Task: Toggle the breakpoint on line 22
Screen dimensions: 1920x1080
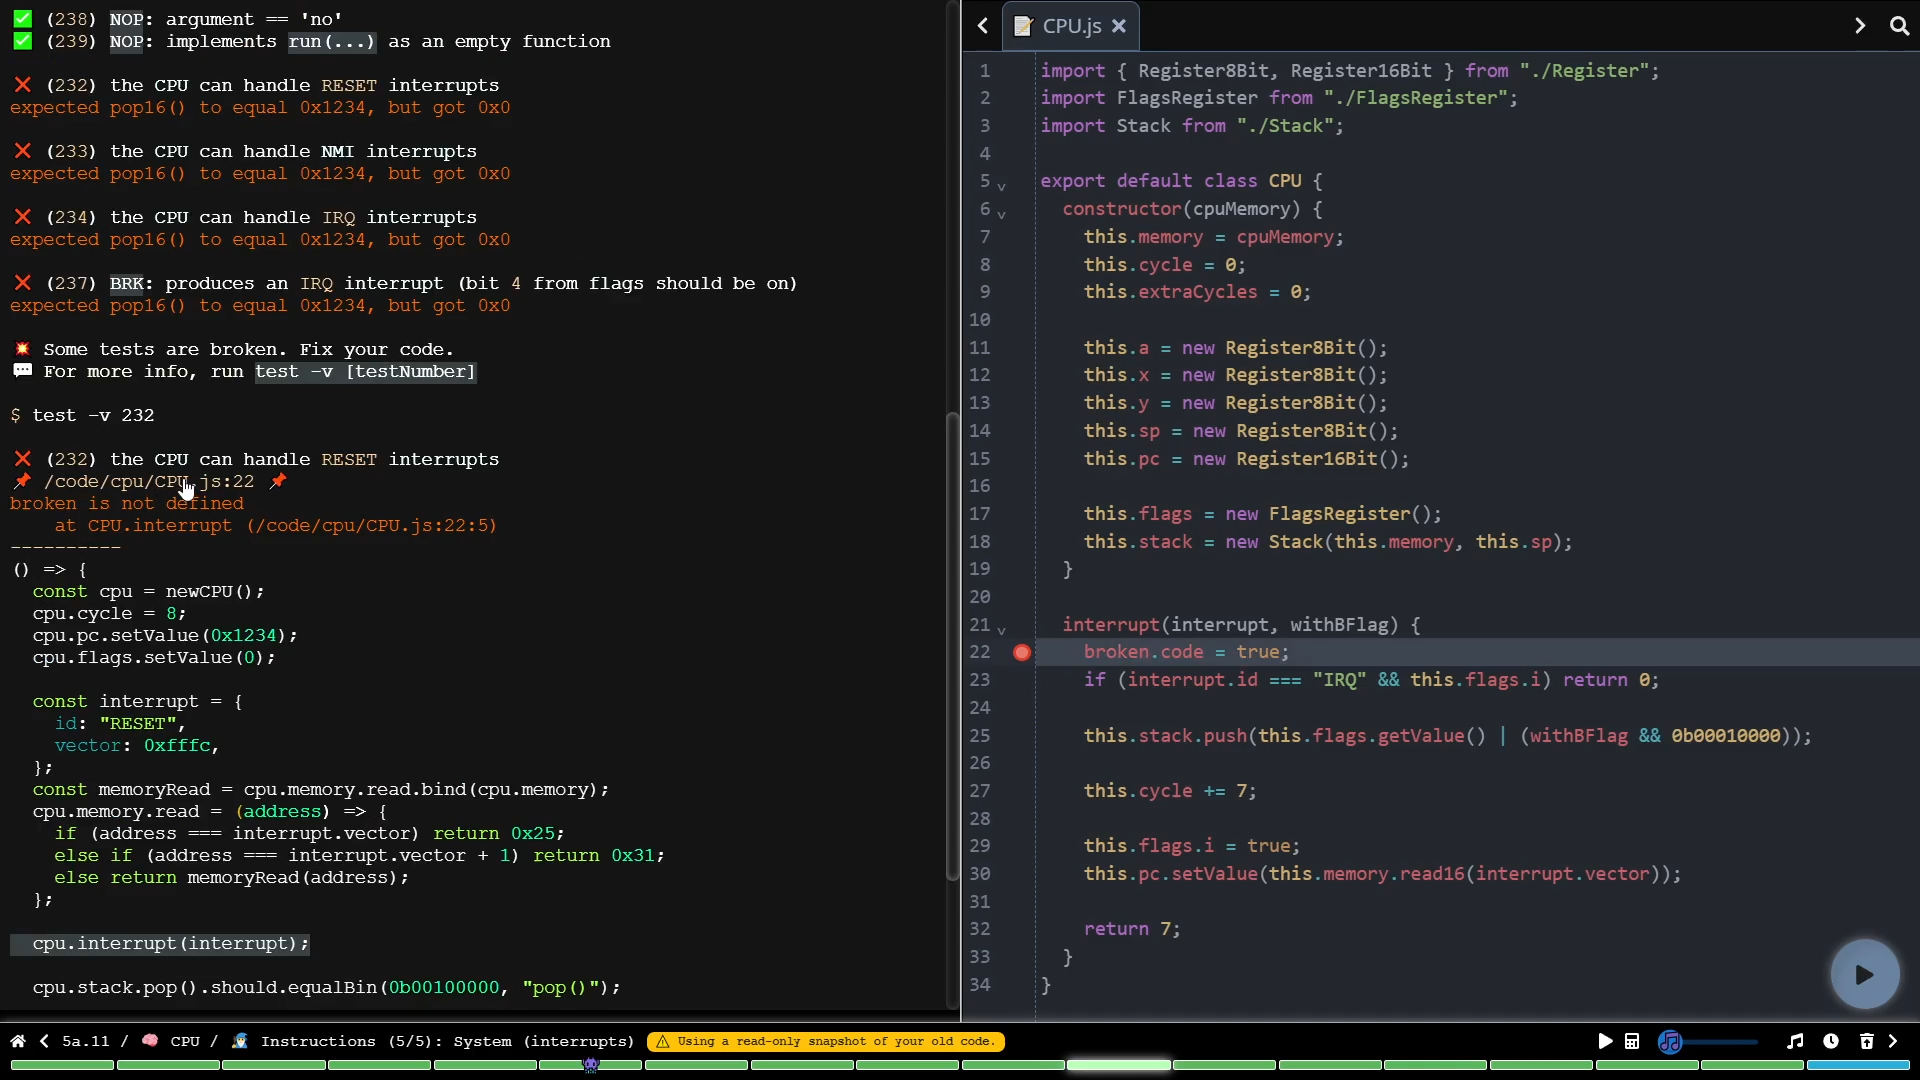Action: [x=1021, y=652]
